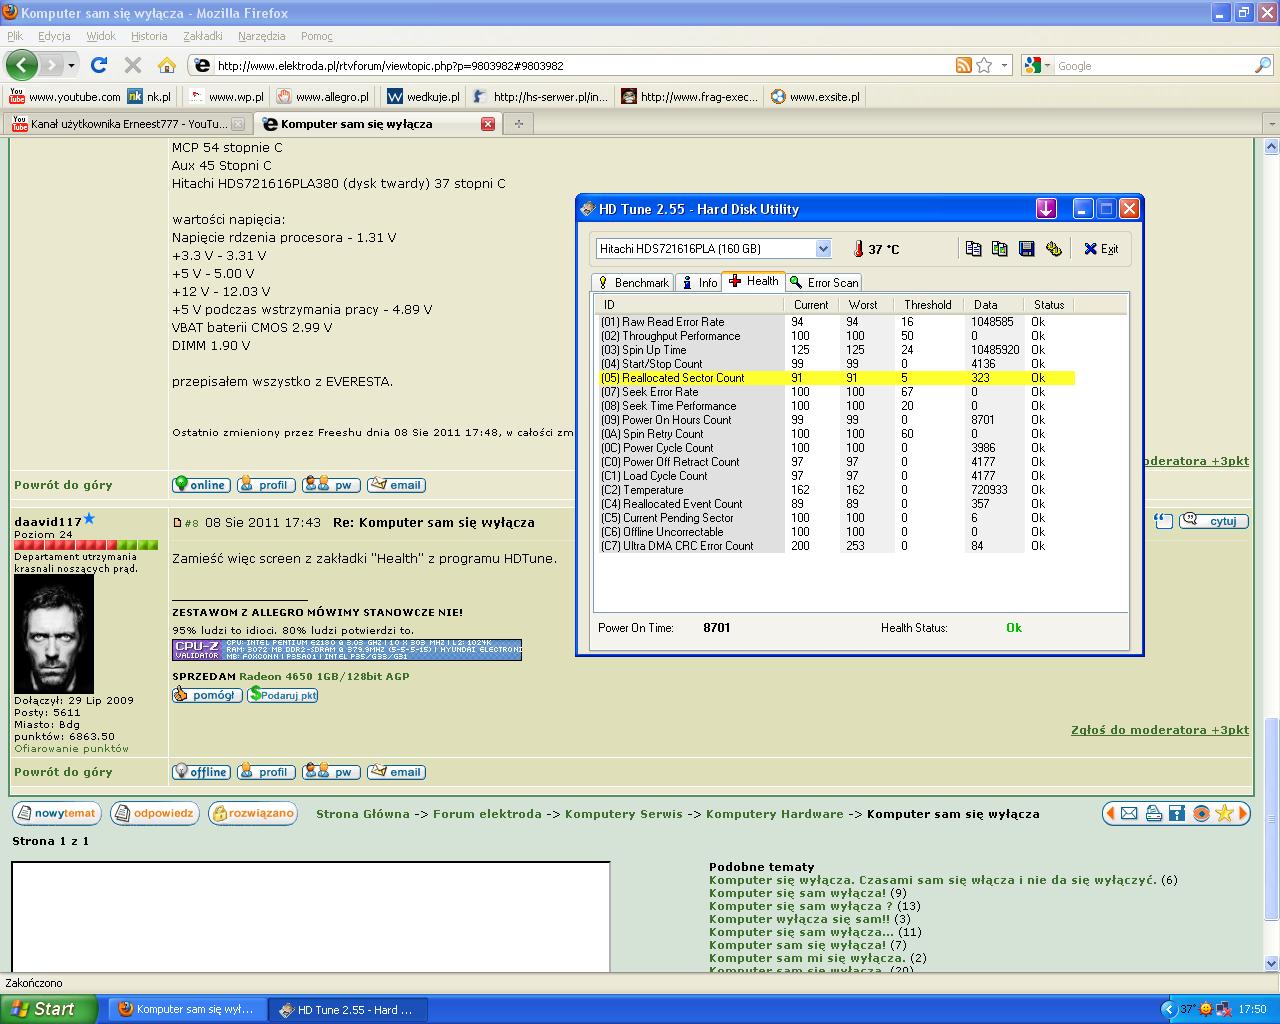The height and width of the screenshot is (1024, 1280).
Task: Click the RSS feed icon in address bar
Action: pyautogui.click(x=963, y=65)
